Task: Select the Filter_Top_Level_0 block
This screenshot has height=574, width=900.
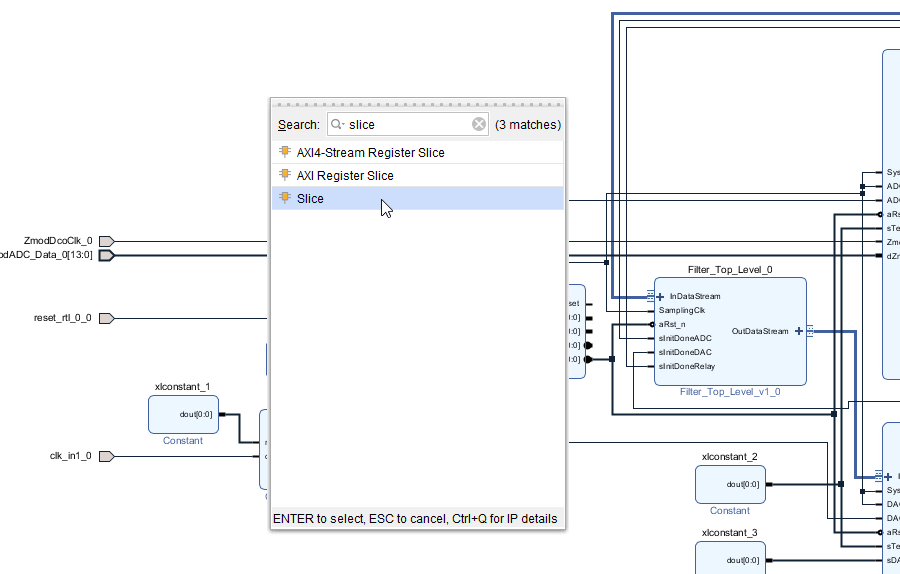Action: pos(730,331)
